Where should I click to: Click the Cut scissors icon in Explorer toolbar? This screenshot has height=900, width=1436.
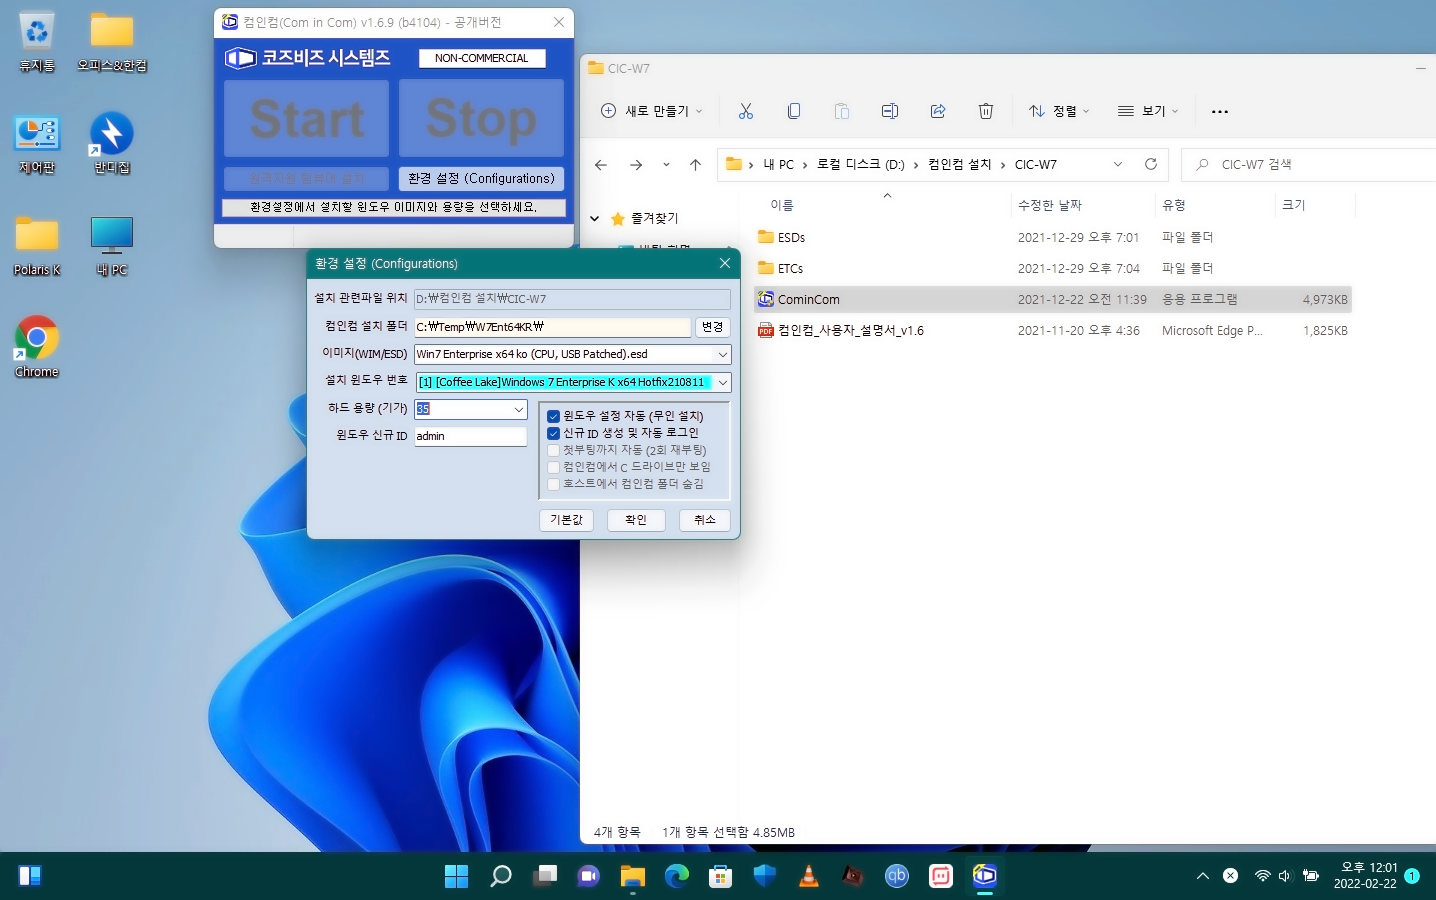[x=745, y=111]
